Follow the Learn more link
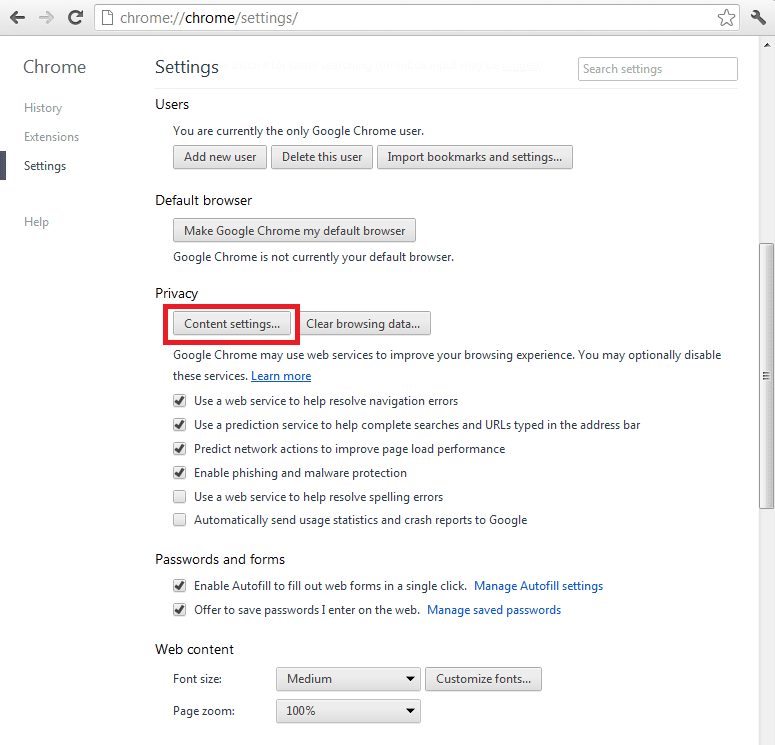 [x=281, y=376]
